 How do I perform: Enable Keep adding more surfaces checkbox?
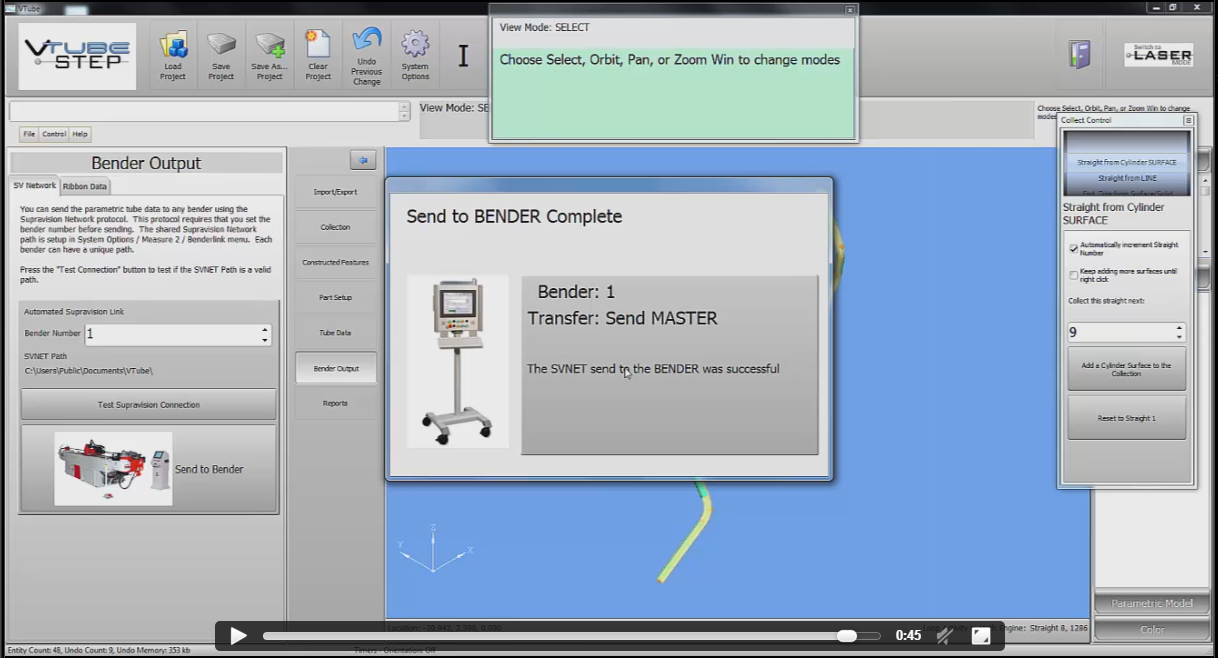[x=1074, y=274]
